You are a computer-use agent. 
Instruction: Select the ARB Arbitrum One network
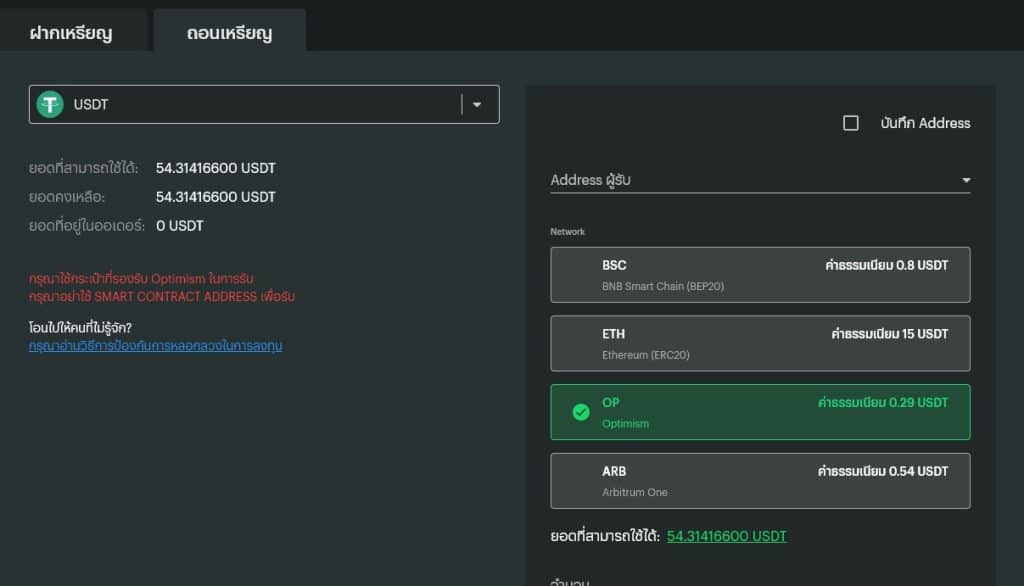pyautogui.click(x=760, y=481)
